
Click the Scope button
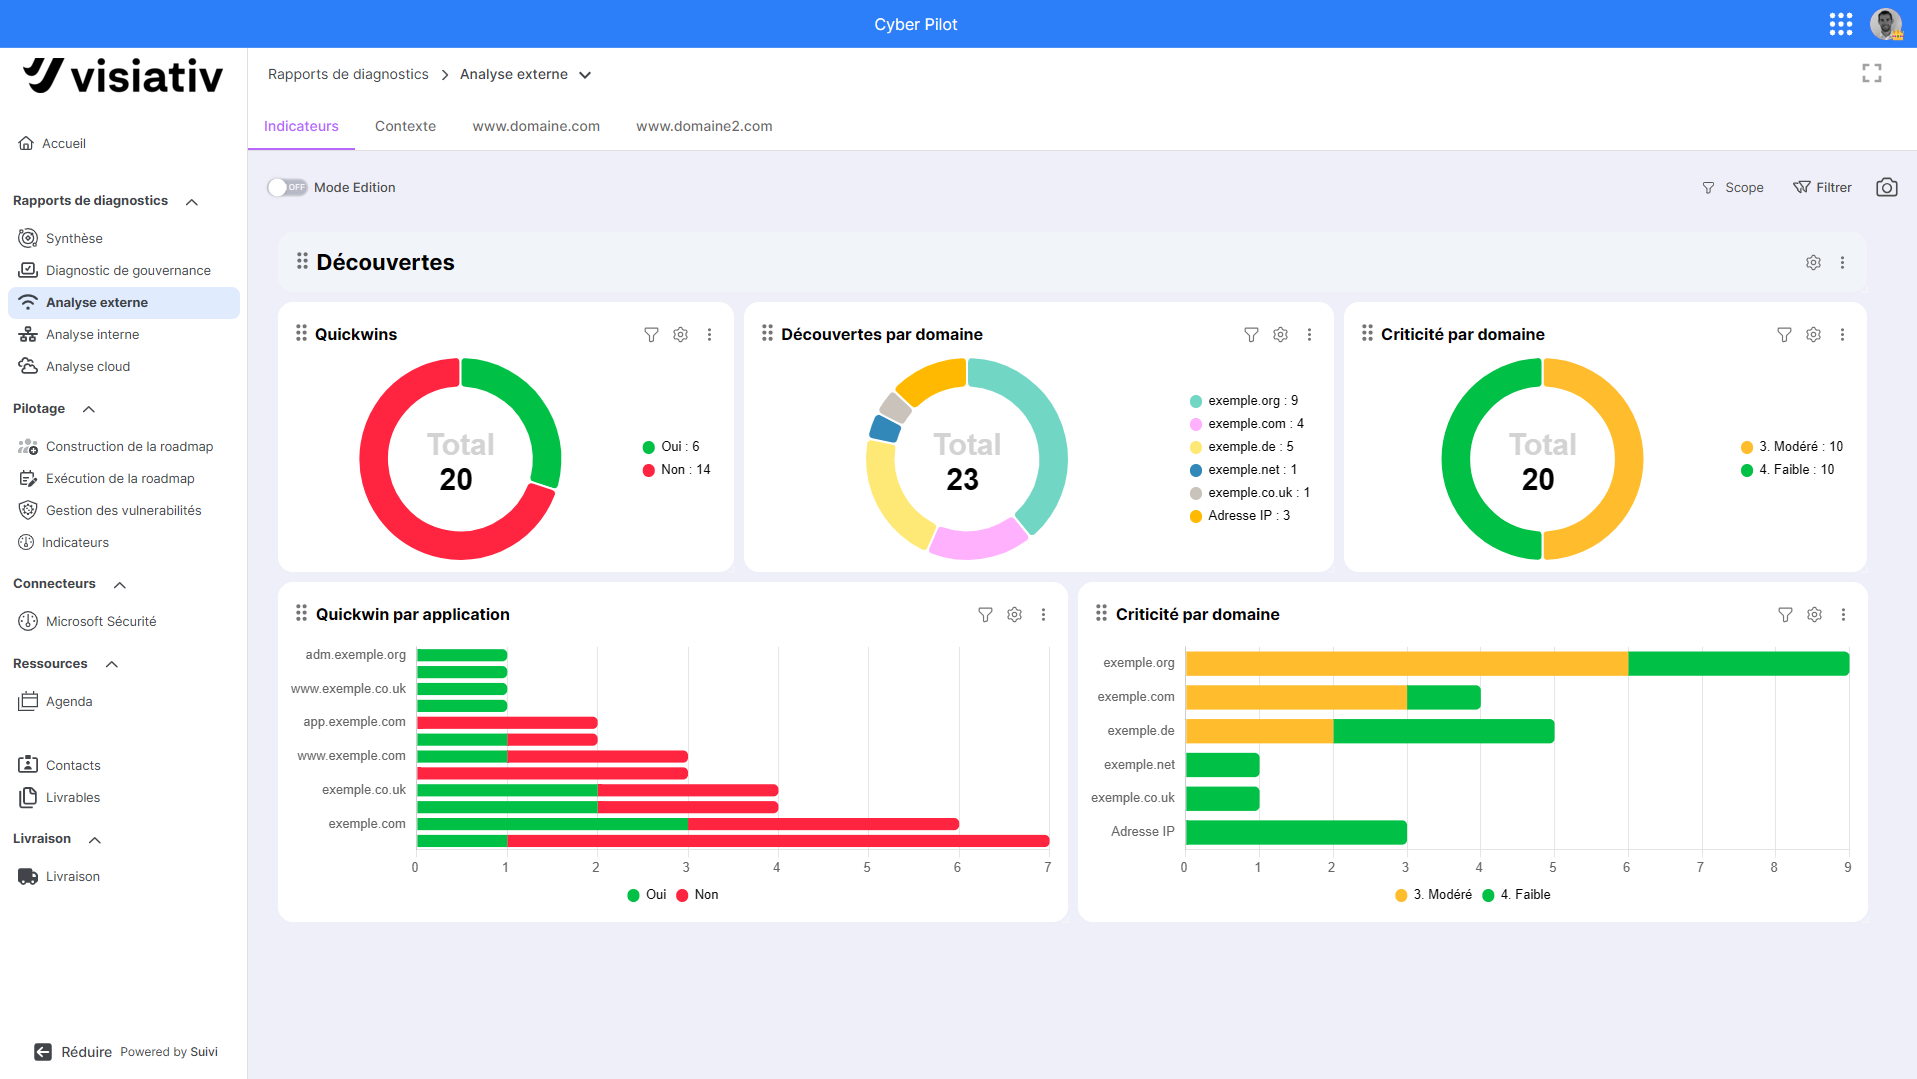click(1733, 188)
